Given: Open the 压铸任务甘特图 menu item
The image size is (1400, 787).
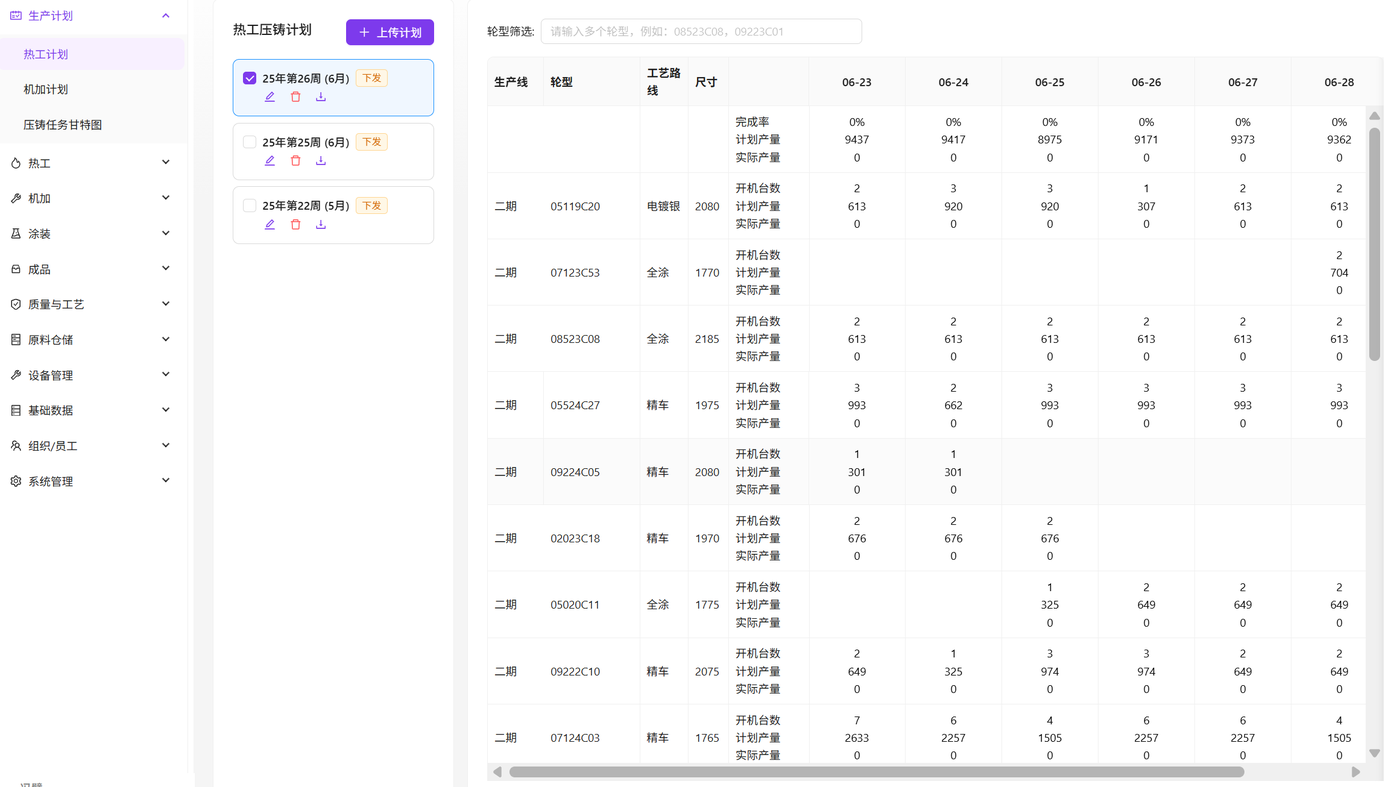Looking at the screenshot, I should point(92,125).
